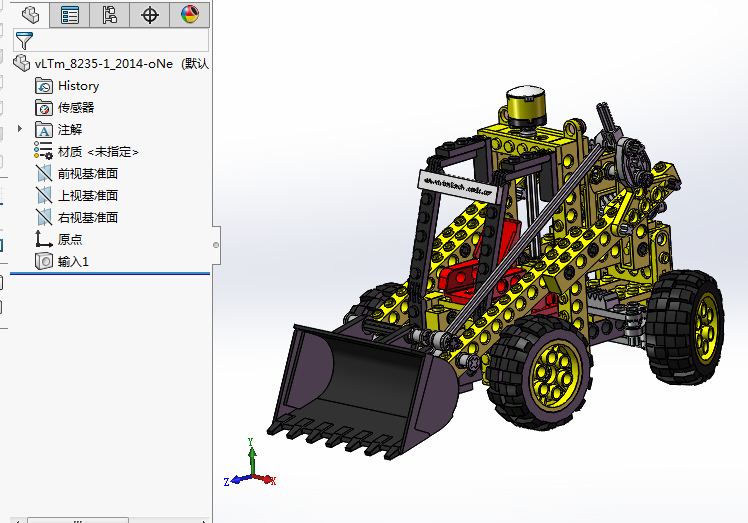Open the FeatureManager design tree tab
Image resolution: width=748 pixels, height=523 pixels.
point(32,14)
